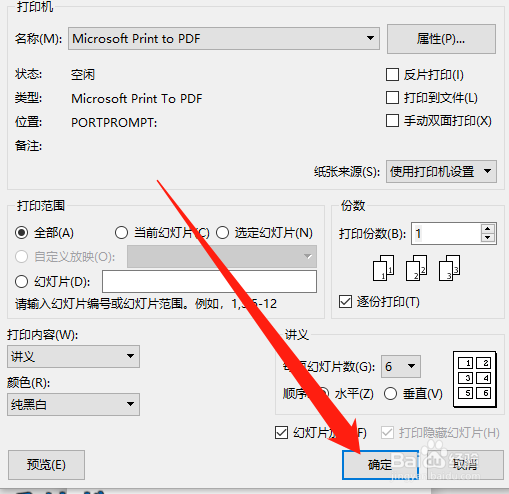Open the 纸张来源(S) paper source dropdown
This screenshot has width=509, height=494.
point(441,172)
